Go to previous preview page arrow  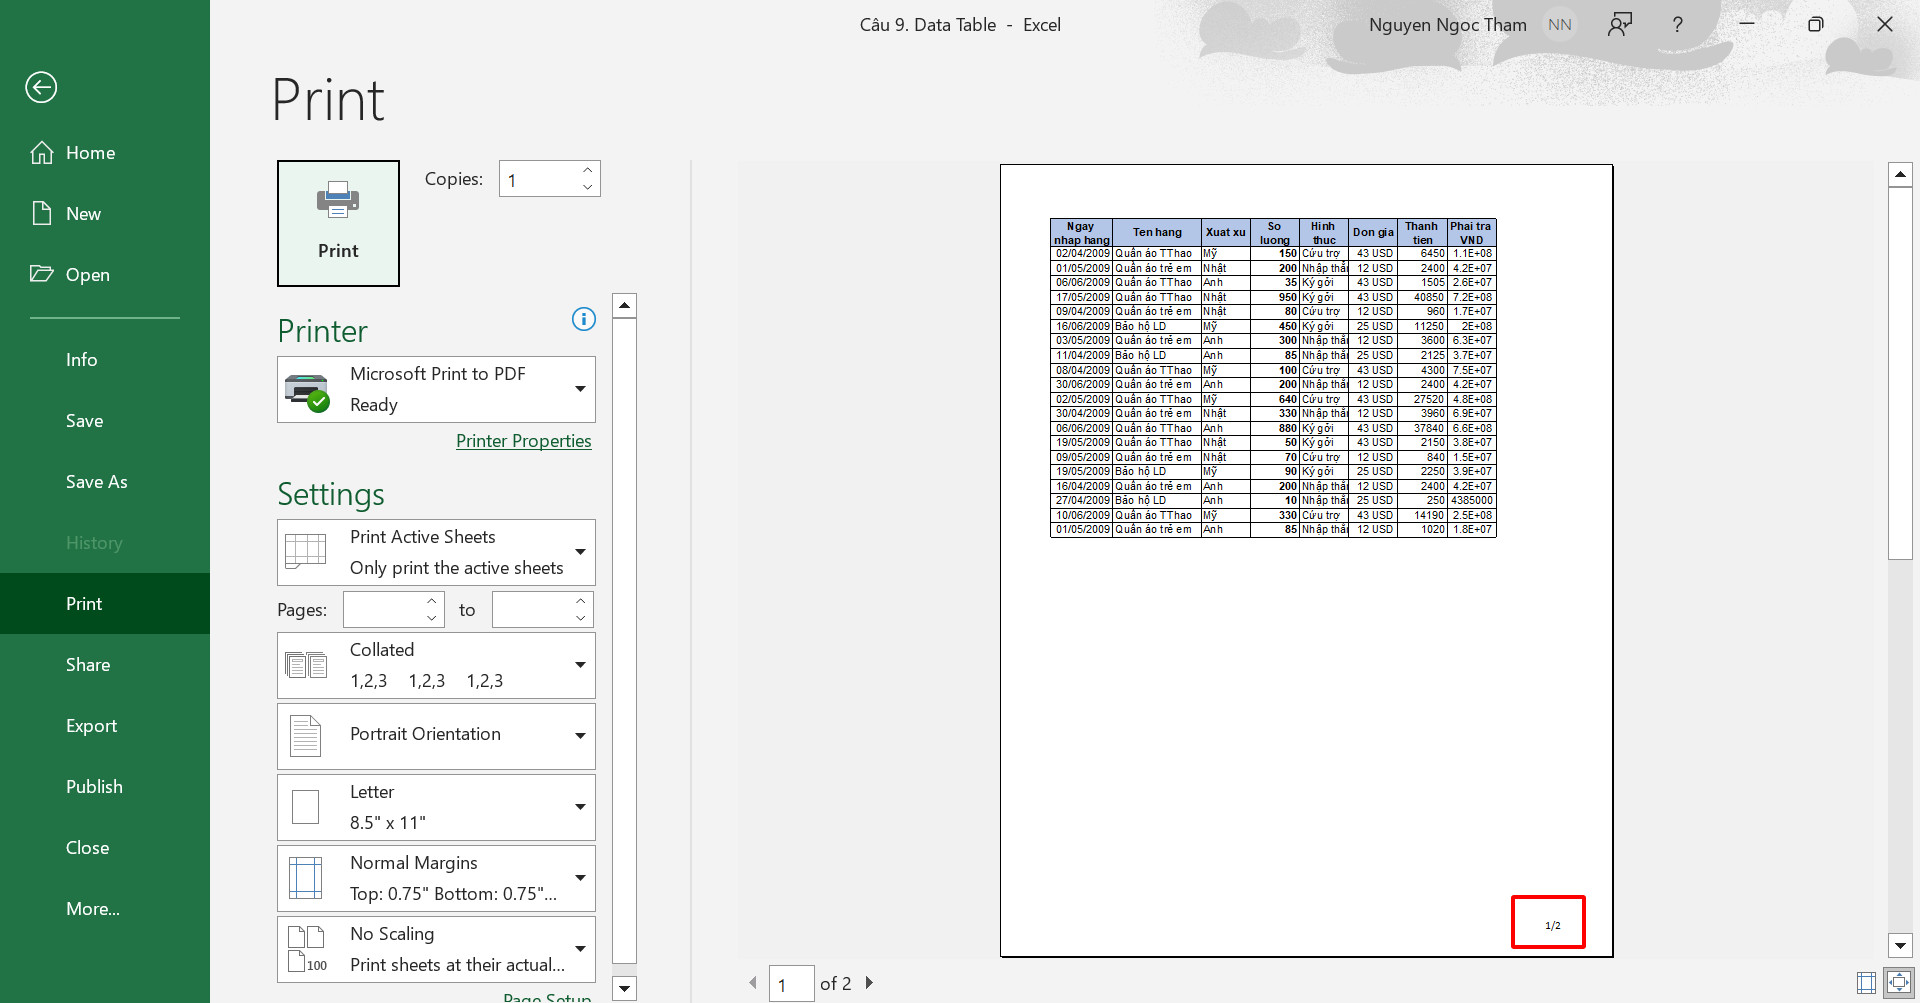pyautogui.click(x=753, y=983)
